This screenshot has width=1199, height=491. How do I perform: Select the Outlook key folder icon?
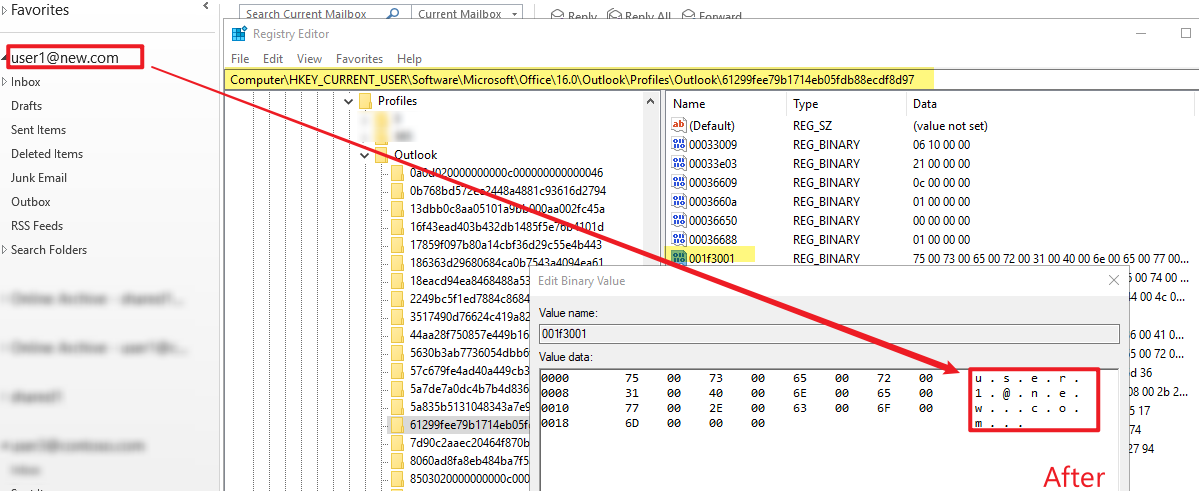pos(381,154)
